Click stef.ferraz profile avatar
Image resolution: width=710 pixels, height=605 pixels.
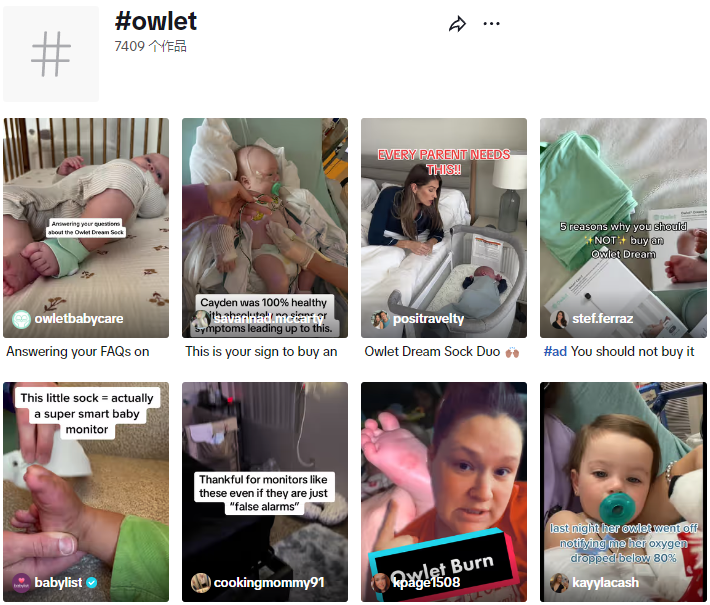pyautogui.click(x=559, y=319)
